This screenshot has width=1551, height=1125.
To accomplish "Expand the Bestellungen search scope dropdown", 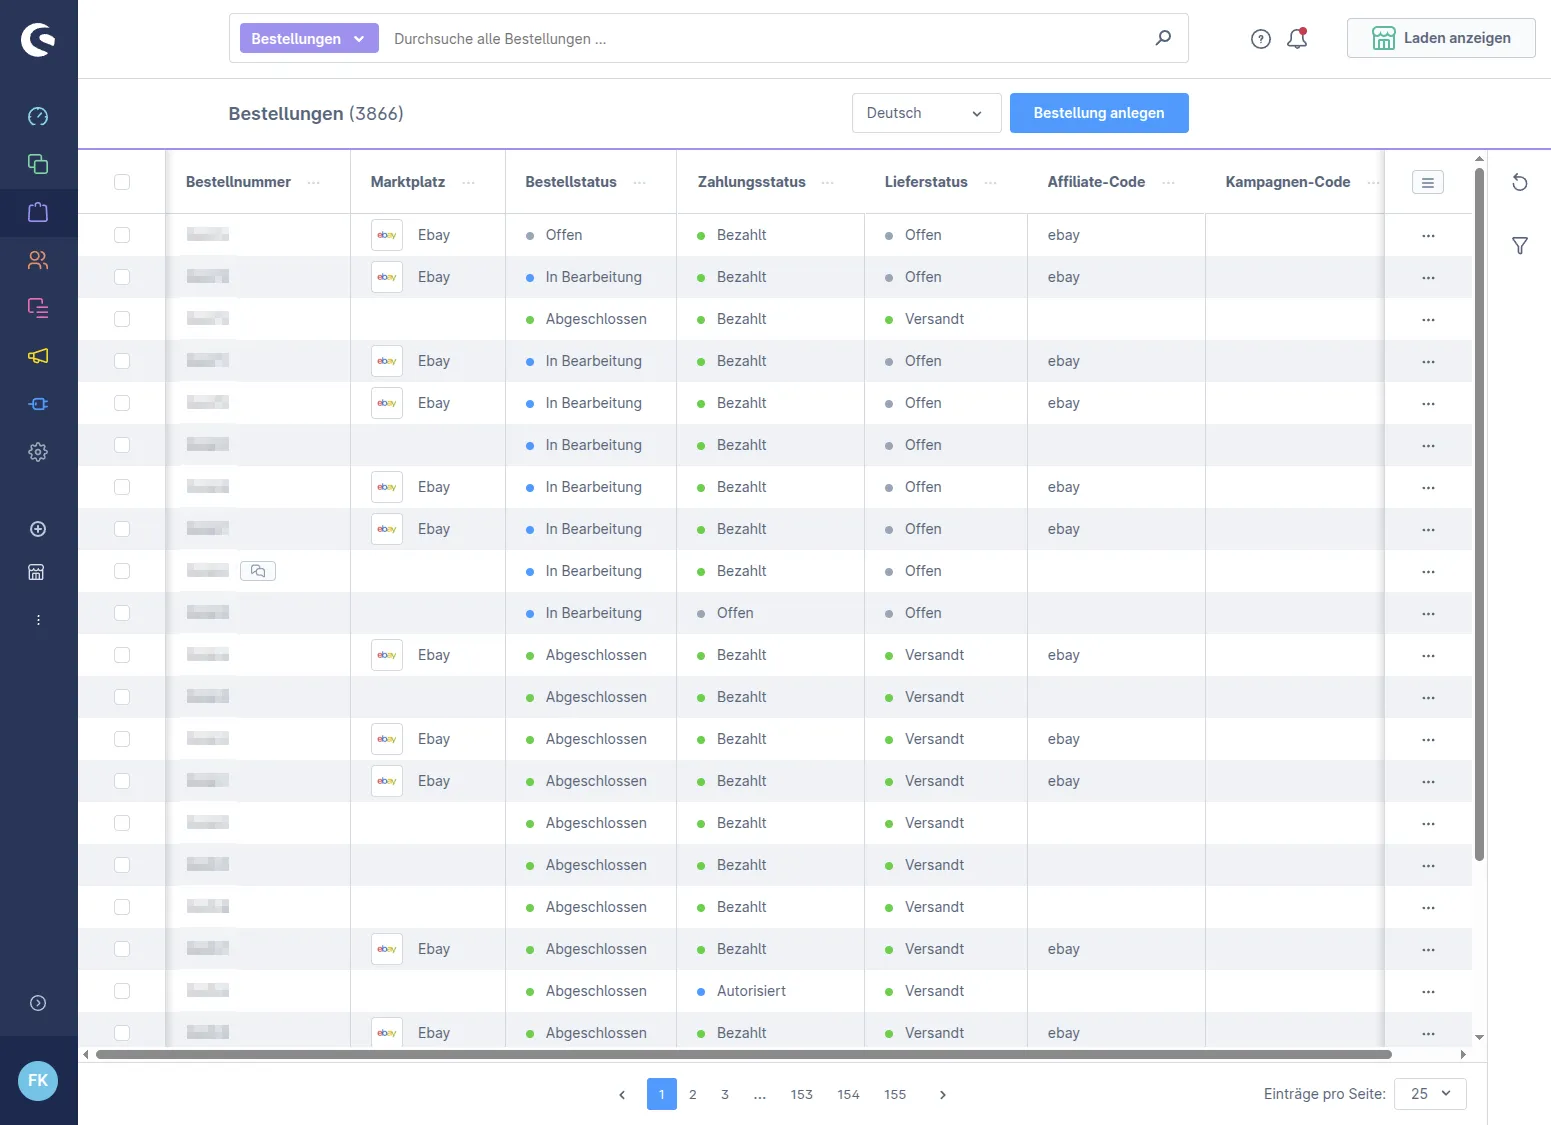I will [x=309, y=38].
